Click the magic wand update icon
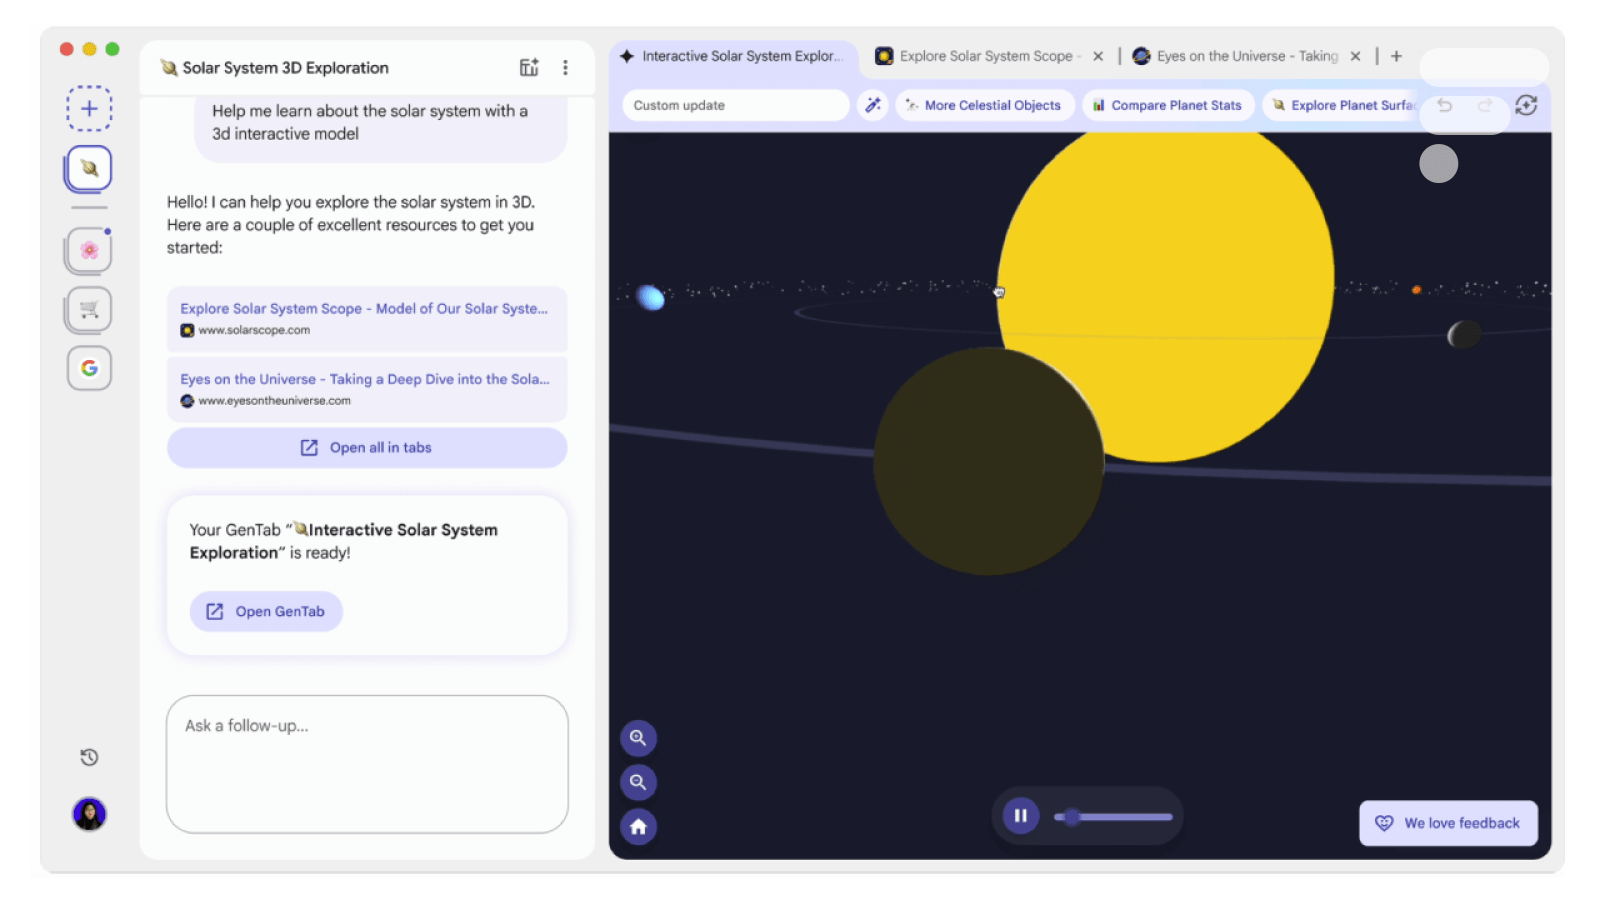 tap(872, 104)
